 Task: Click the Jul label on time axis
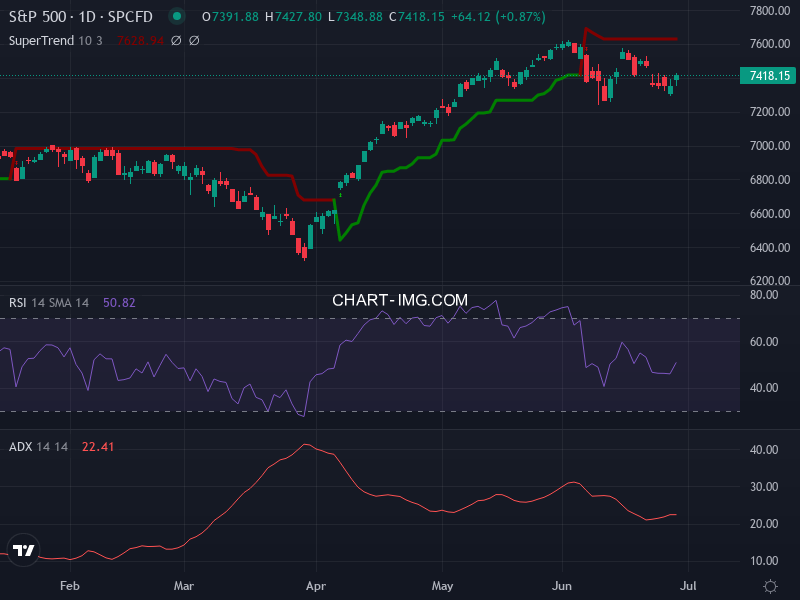point(688,586)
